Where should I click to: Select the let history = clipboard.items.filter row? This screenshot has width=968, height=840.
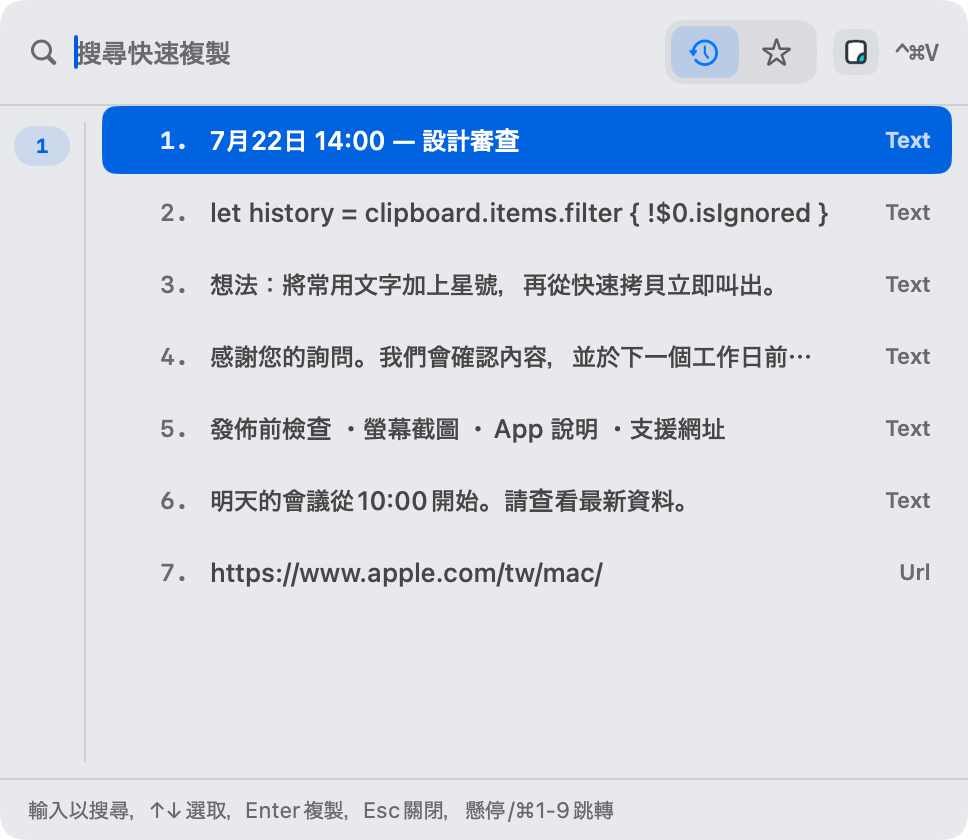click(x=527, y=213)
